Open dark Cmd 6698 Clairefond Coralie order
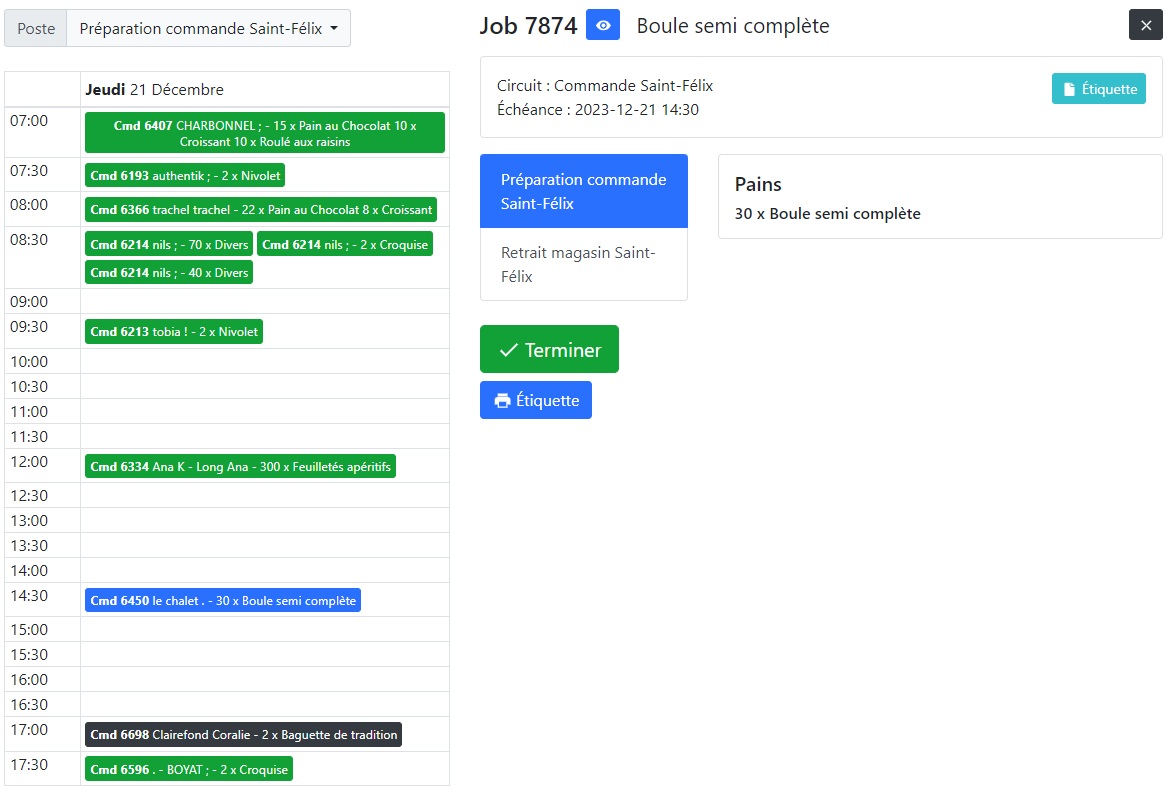The width and height of the screenshot is (1166, 786). click(243, 735)
